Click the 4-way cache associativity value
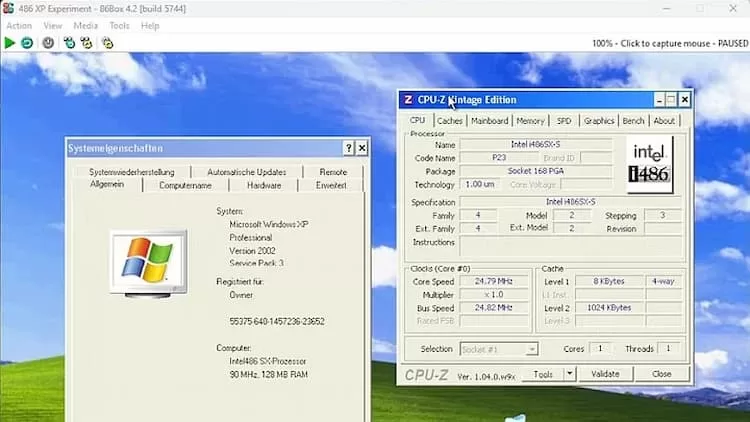The width and height of the screenshot is (750, 422). [x=663, y=281]
